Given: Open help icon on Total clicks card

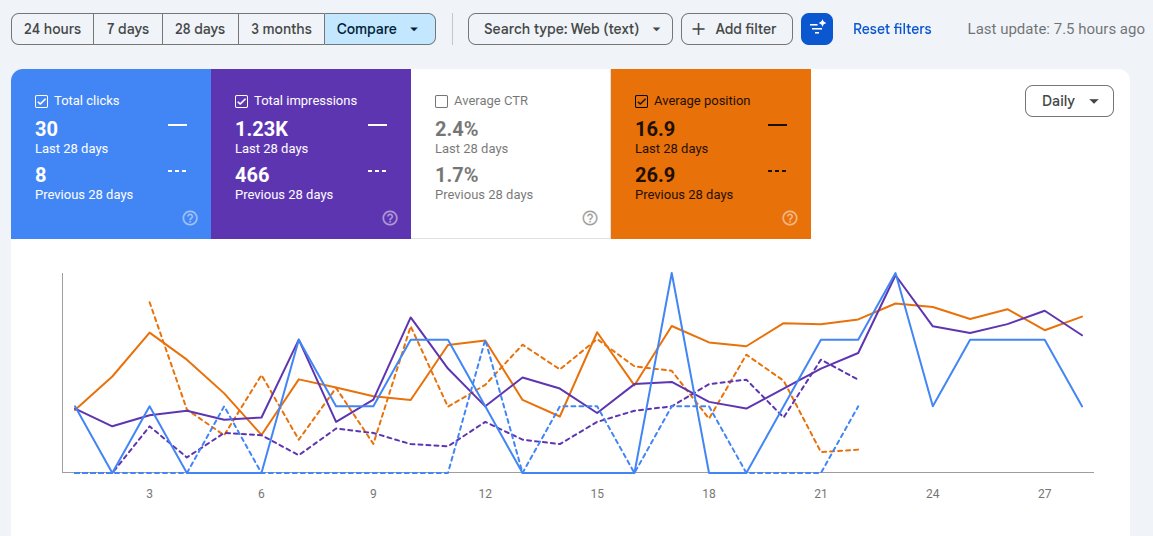Looking at the screenshot, I should tap(190, 218).
